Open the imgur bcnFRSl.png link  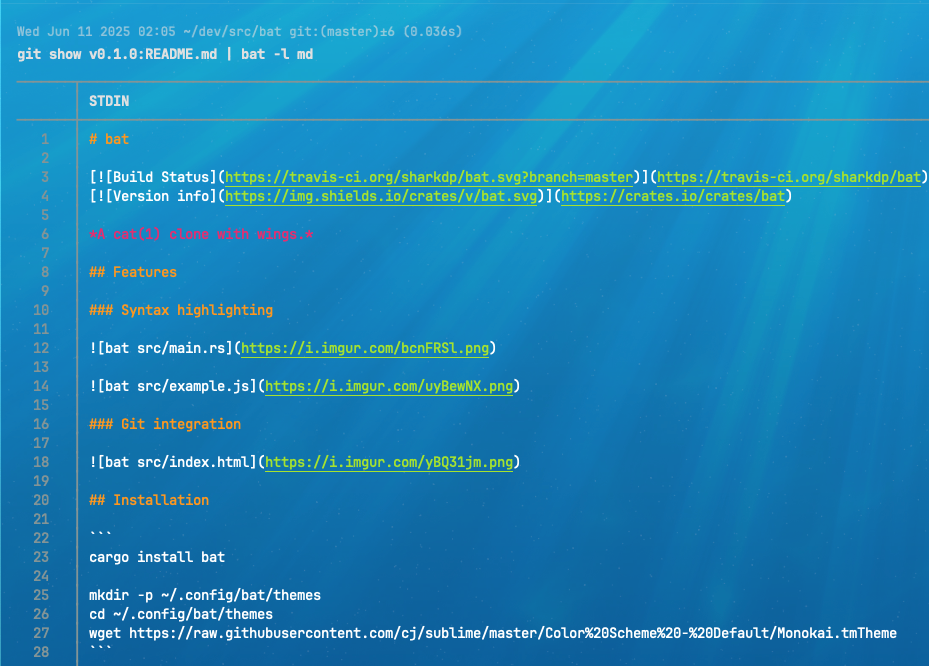pos(365,348)
